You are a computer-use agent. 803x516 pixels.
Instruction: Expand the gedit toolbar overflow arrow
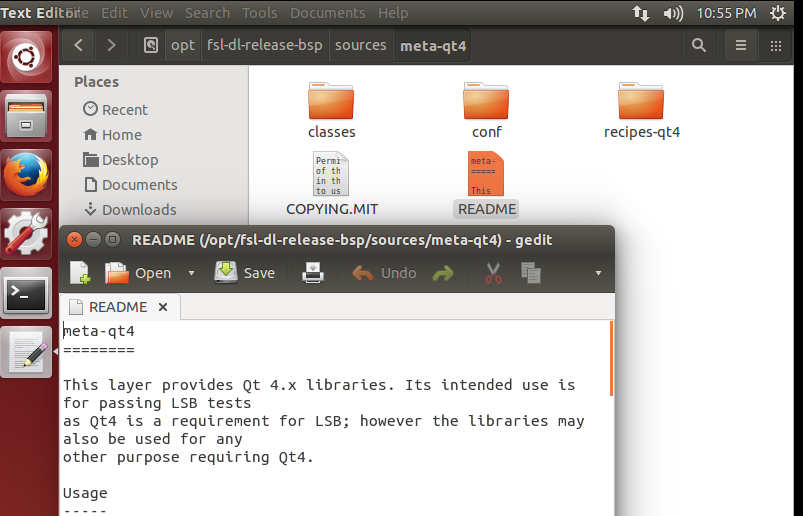click(598, 273)
